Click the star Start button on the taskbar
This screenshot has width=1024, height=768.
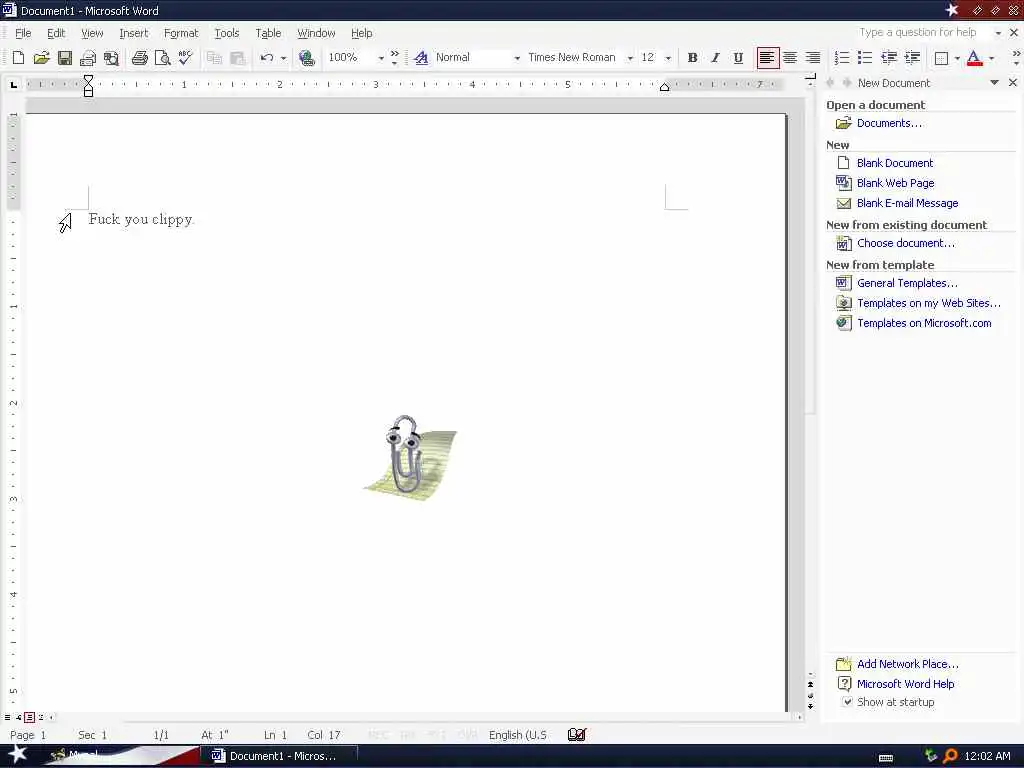point(17,755)
